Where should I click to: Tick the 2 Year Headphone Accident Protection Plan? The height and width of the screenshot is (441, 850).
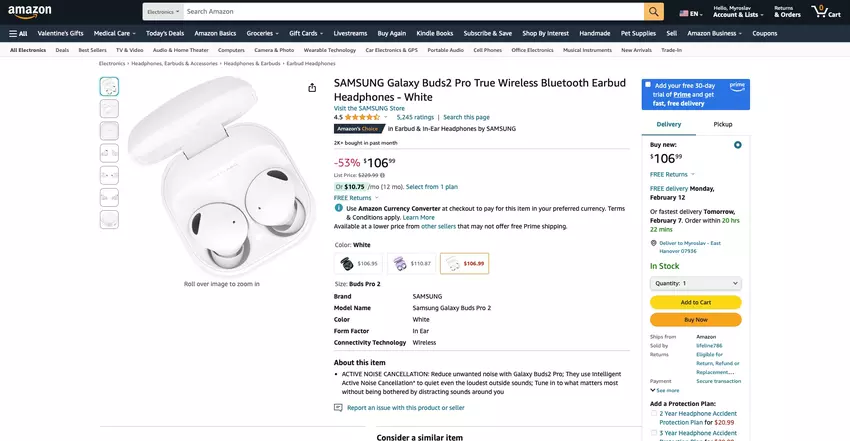coord(654,412)
